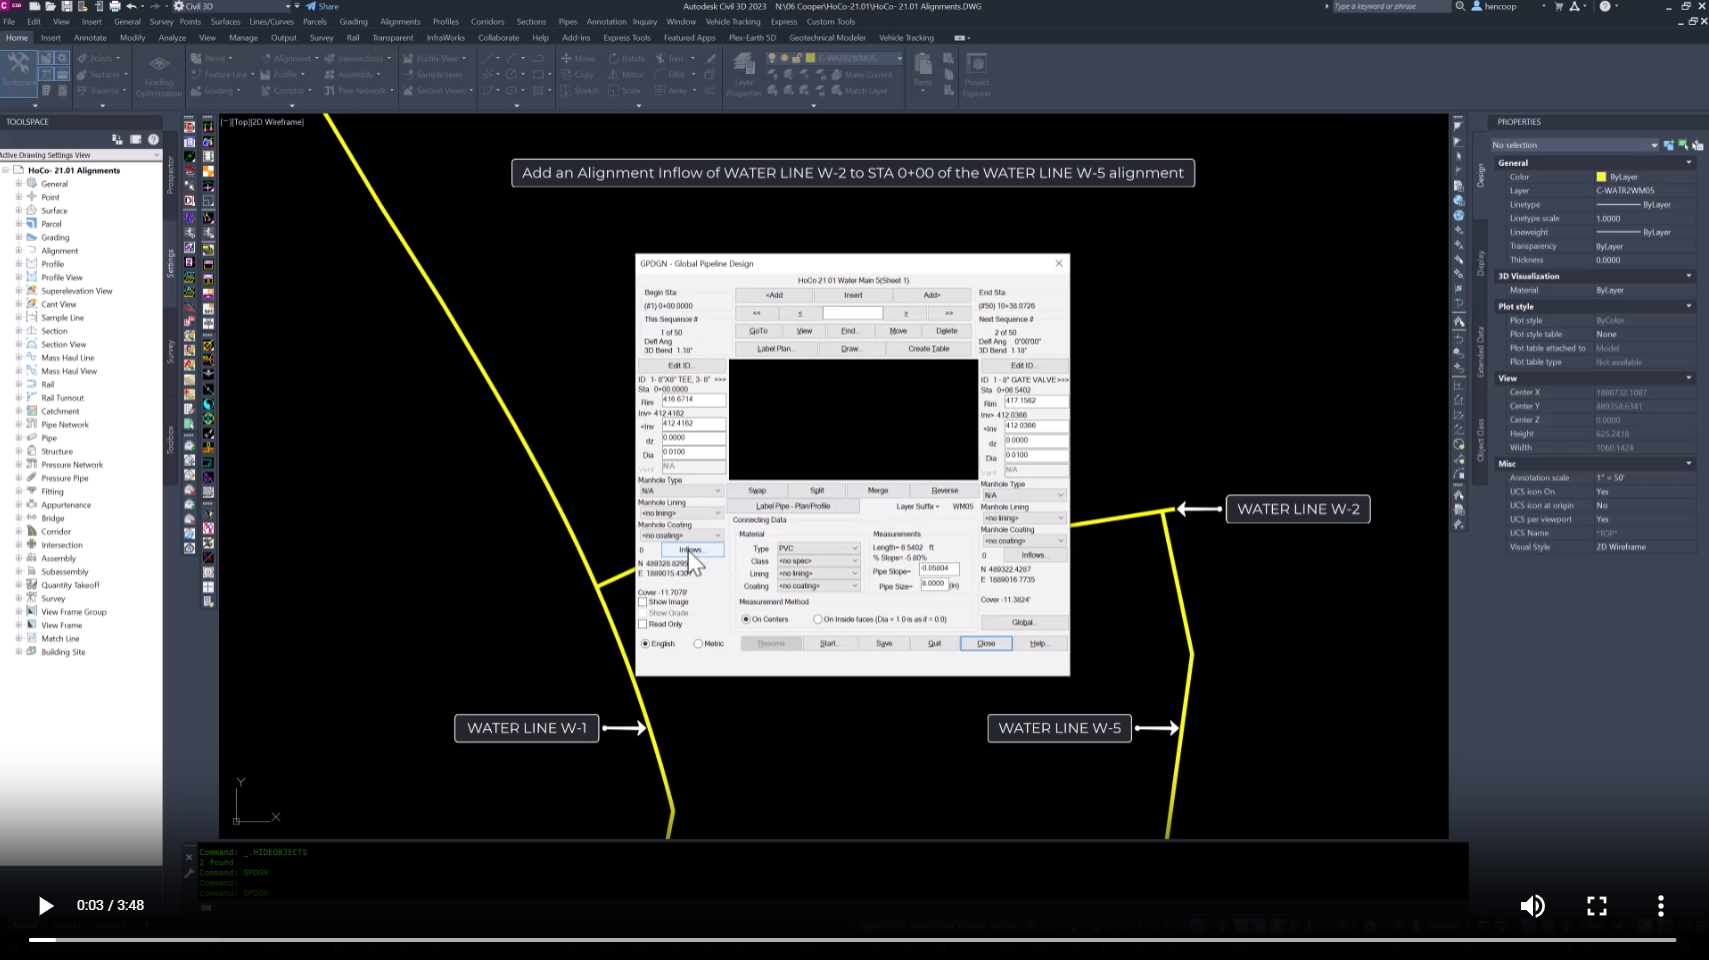Viewport: 1709px width, 960px height.
Task: Check the Show Image checkbox
Action: 643,602
